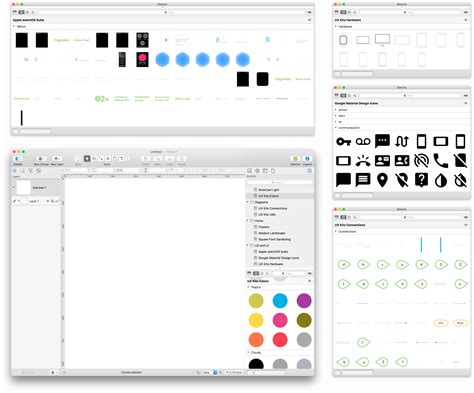474x393 pixels.
Task: Select the crossed-out droplet icon
Action: click(x=460, y=180)
